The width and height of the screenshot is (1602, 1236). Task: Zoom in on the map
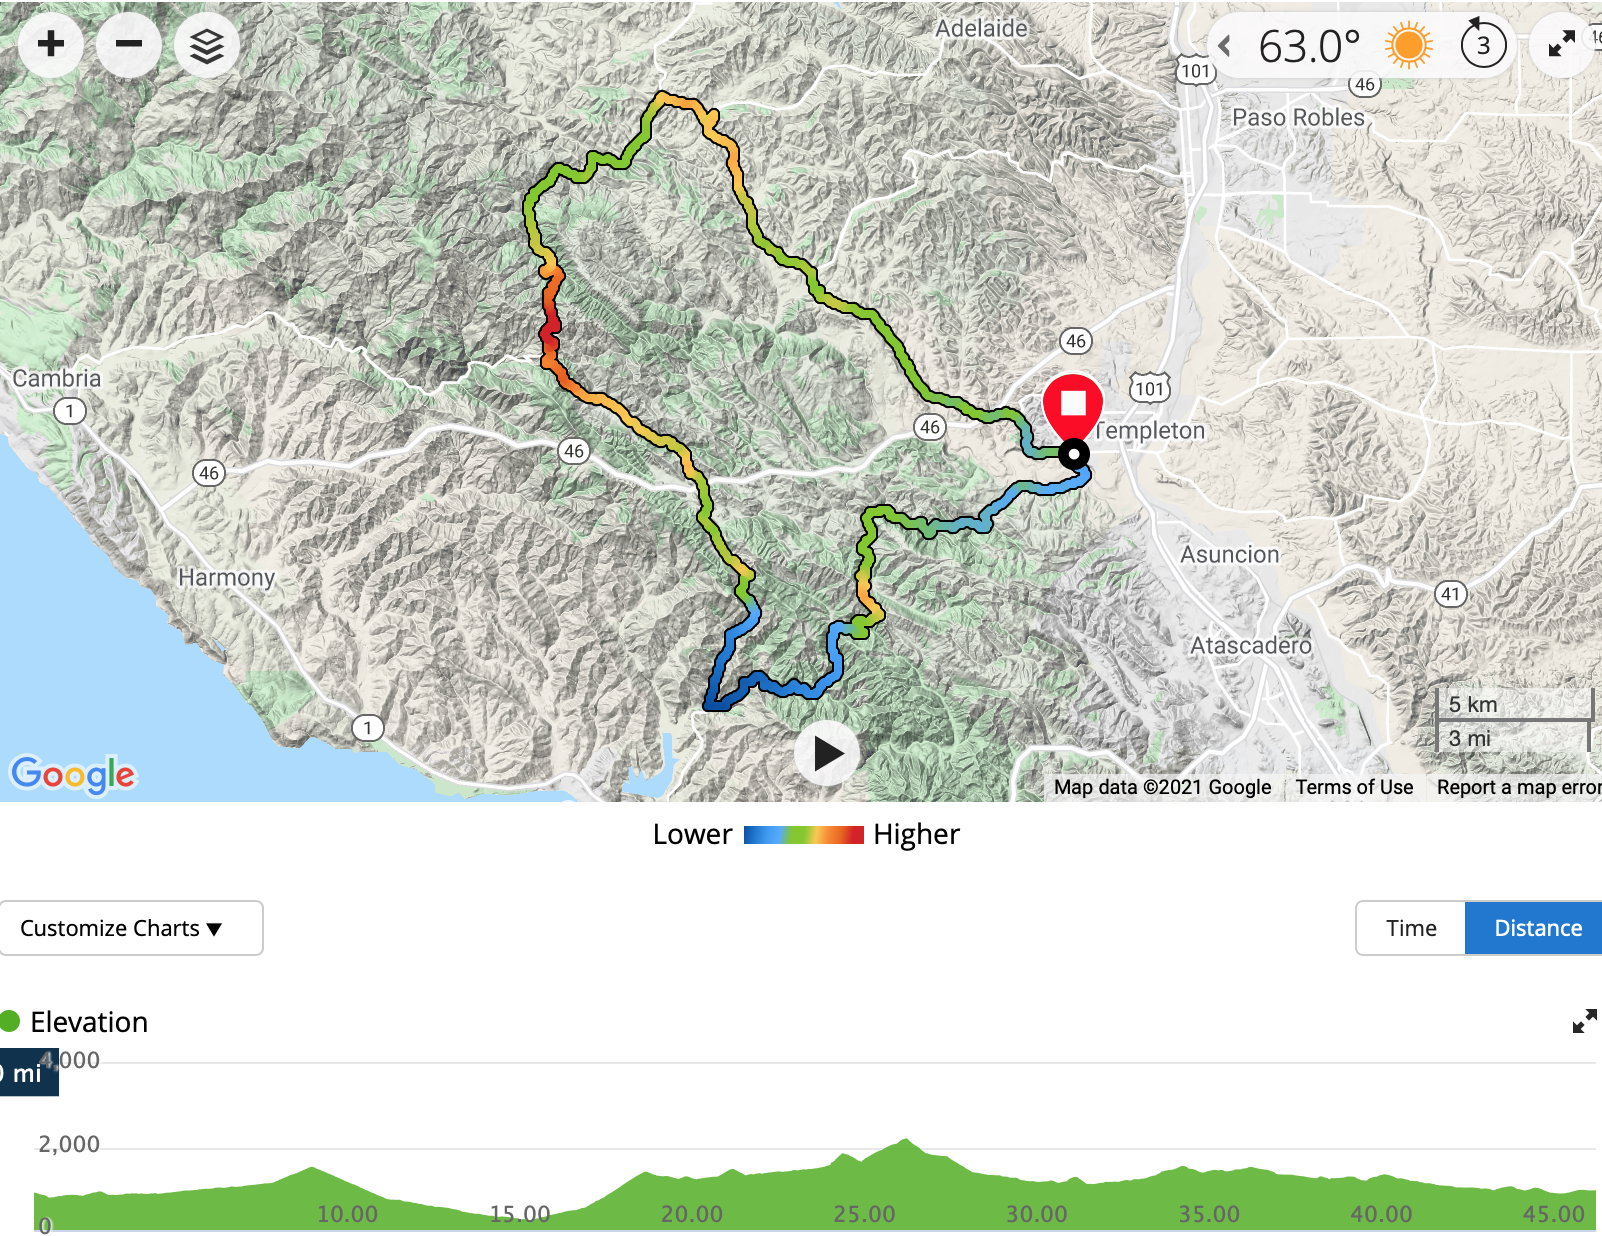tap(51, 44)
